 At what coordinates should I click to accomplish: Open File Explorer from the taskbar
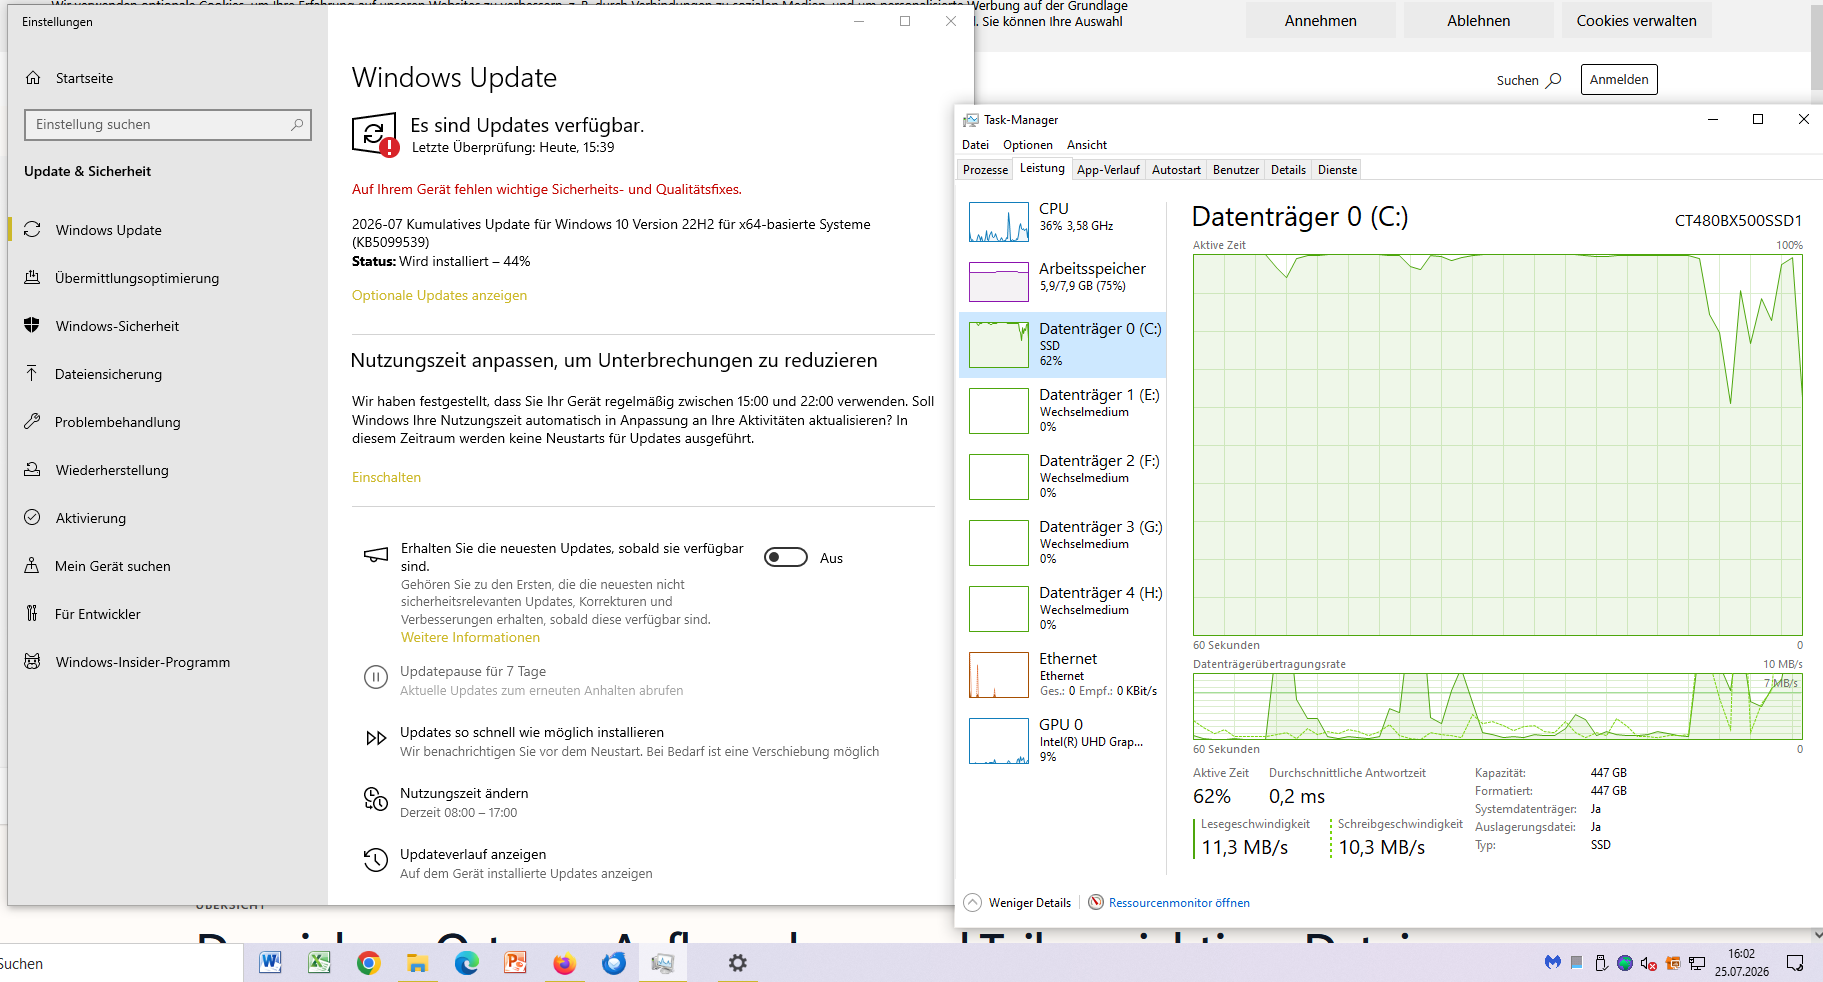tap(417, 963)
